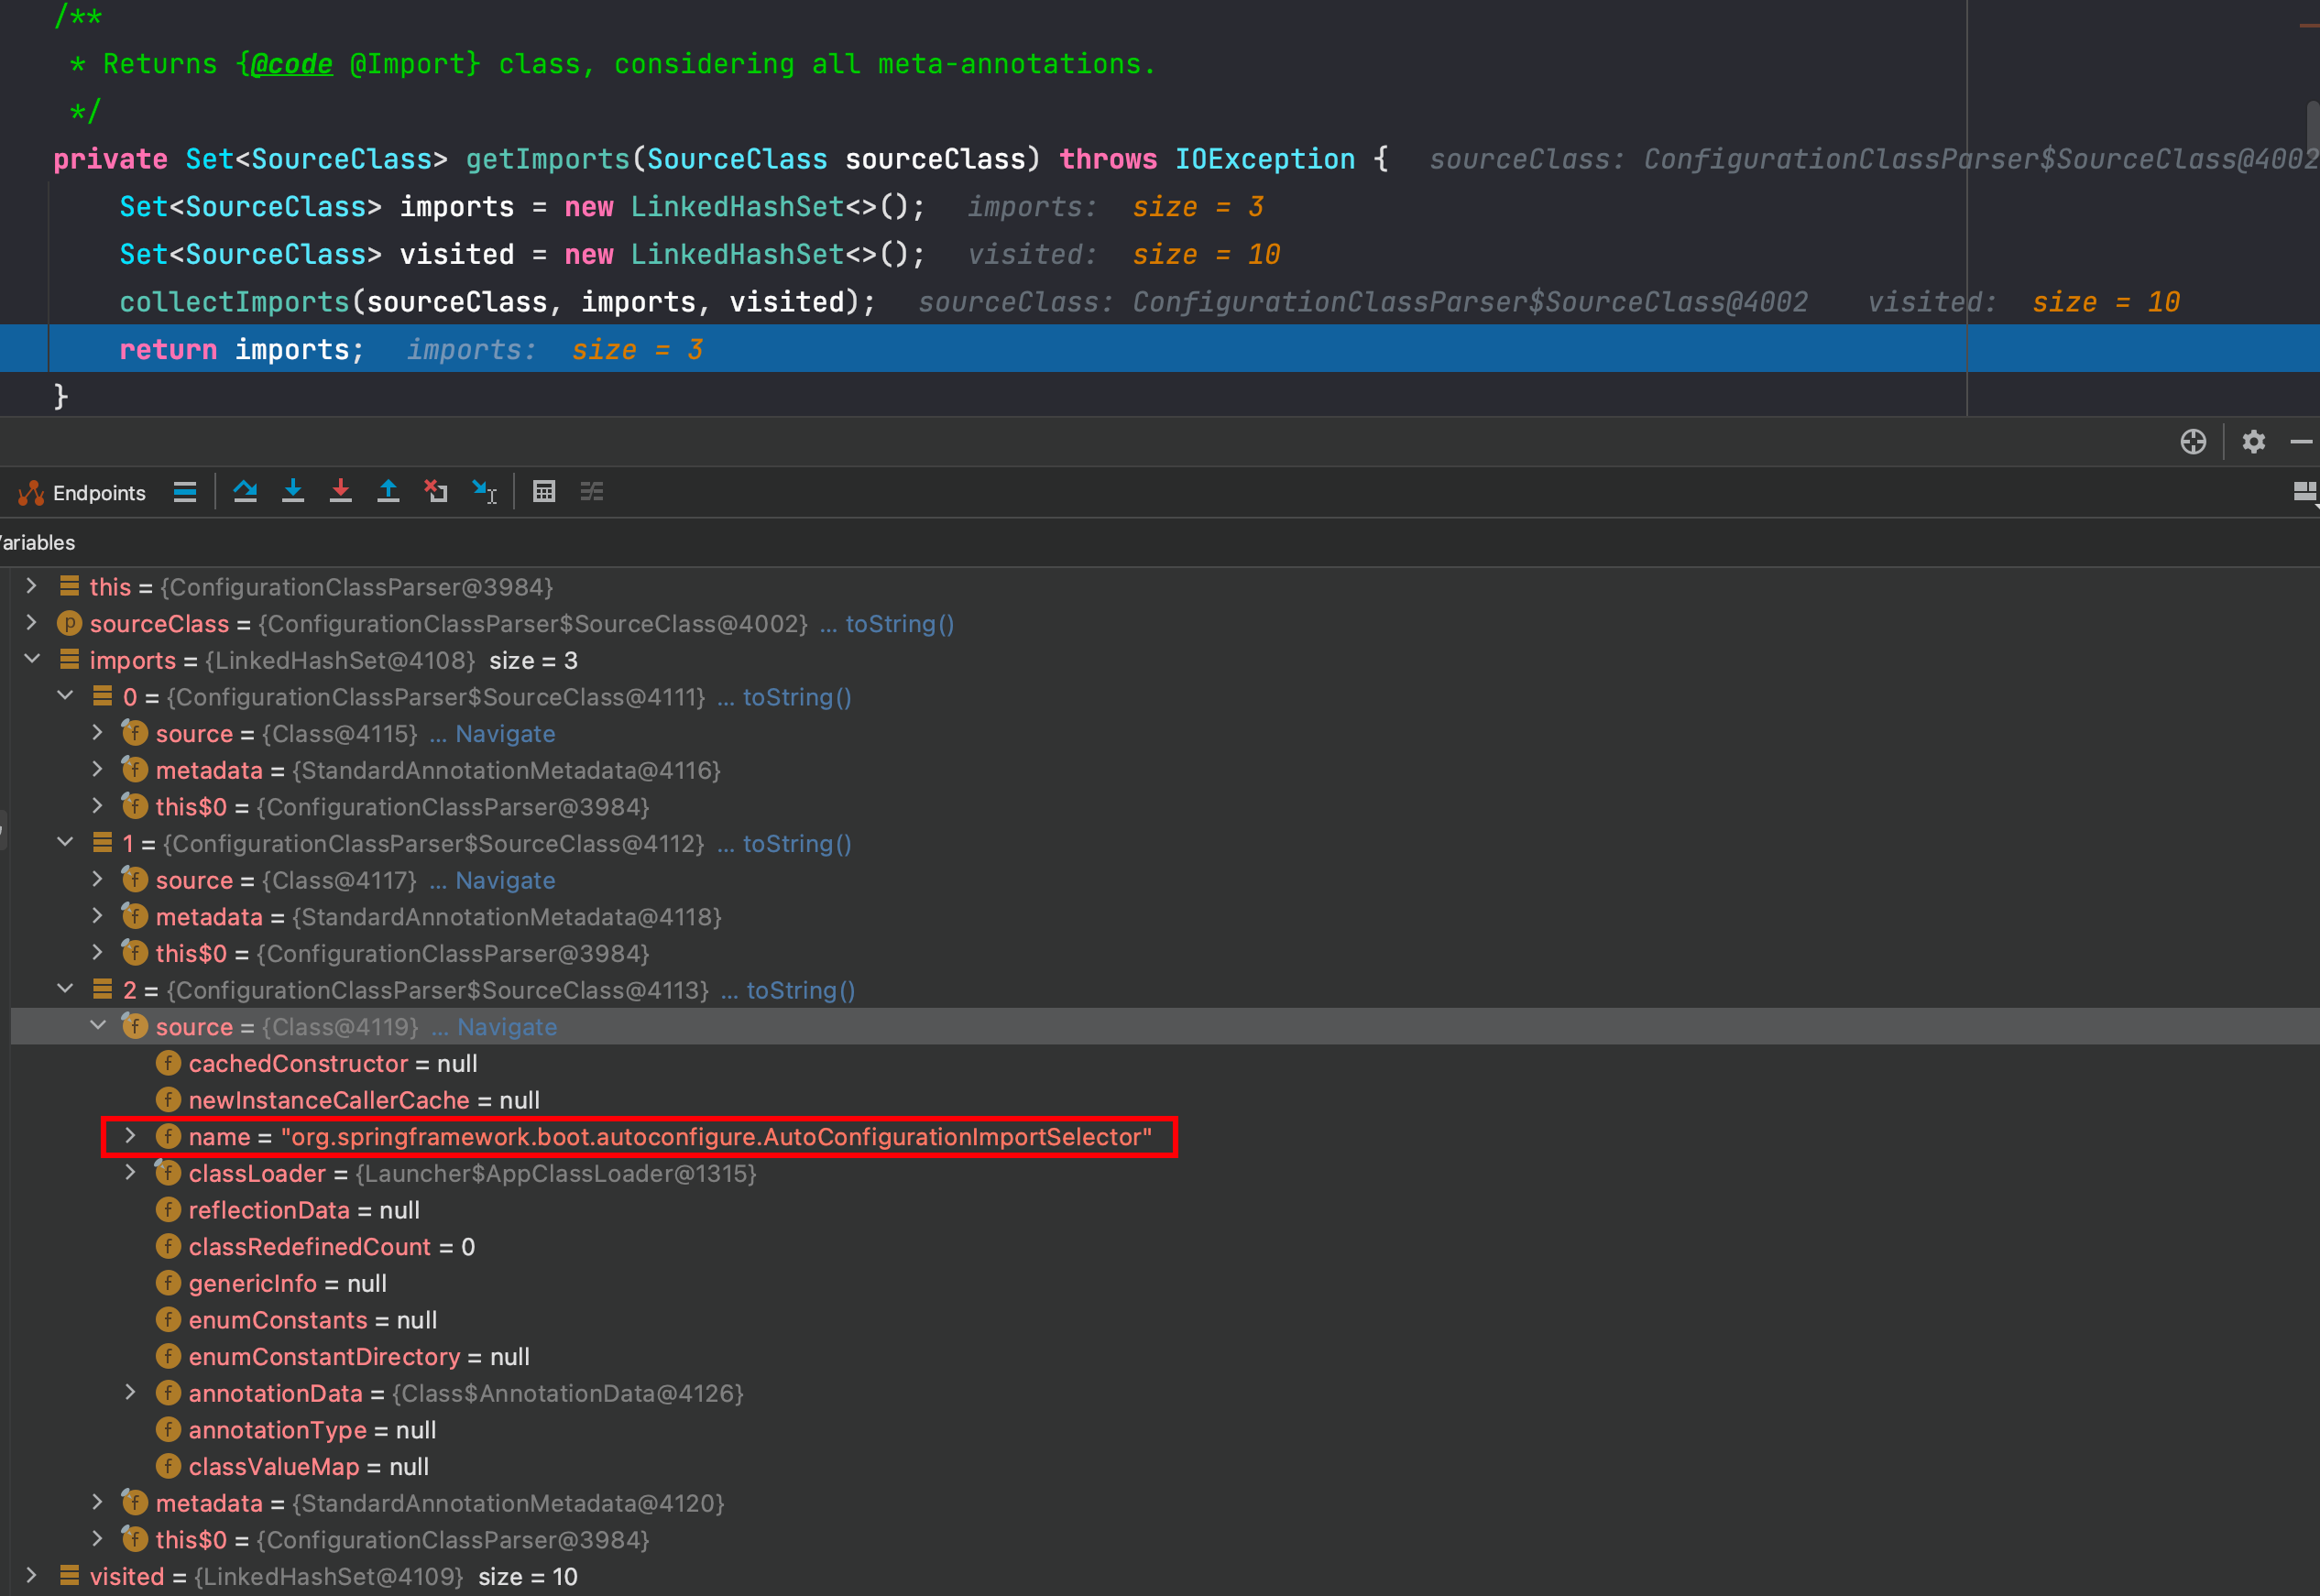Viewport: 2320px width, 1596px height.
Task: Expand the name string field
Action: click(130, 1136)
